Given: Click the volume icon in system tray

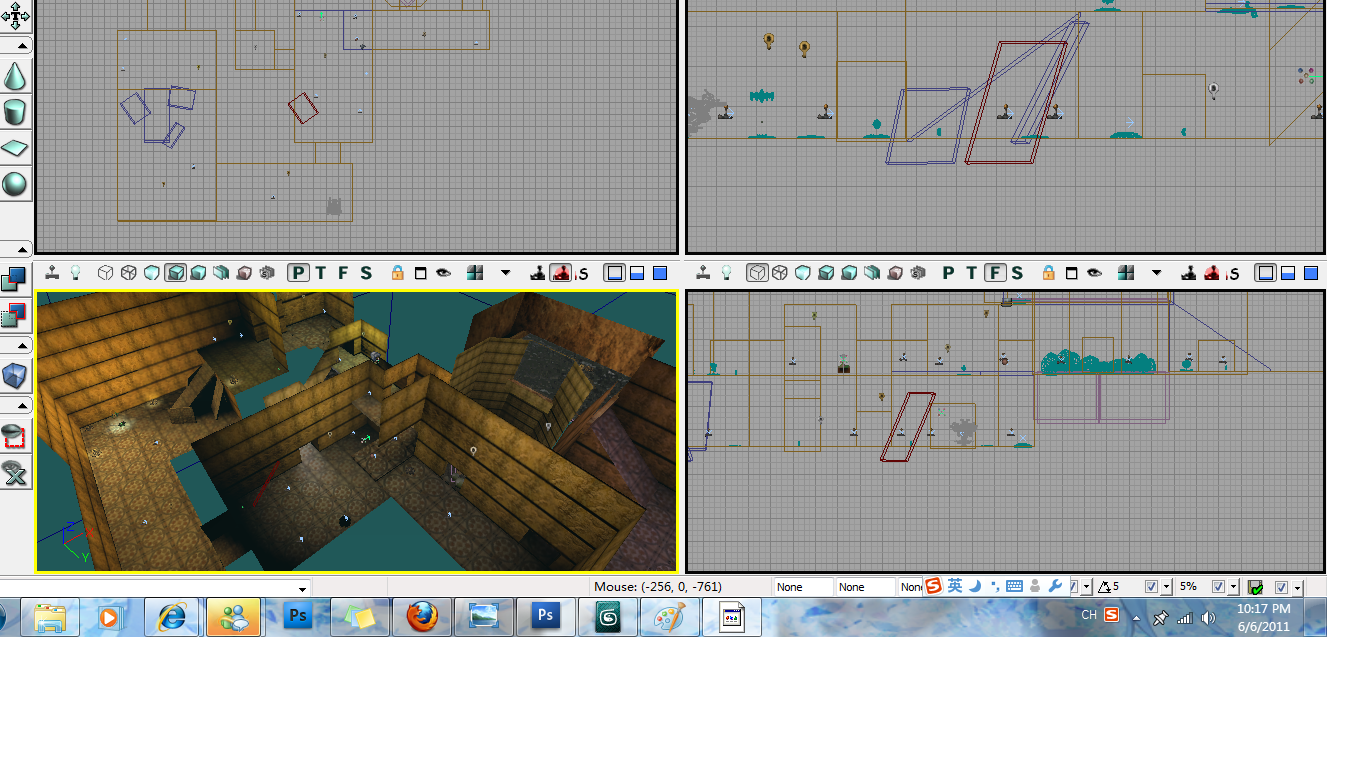Looking at the screenshot, I should 1208,618.
